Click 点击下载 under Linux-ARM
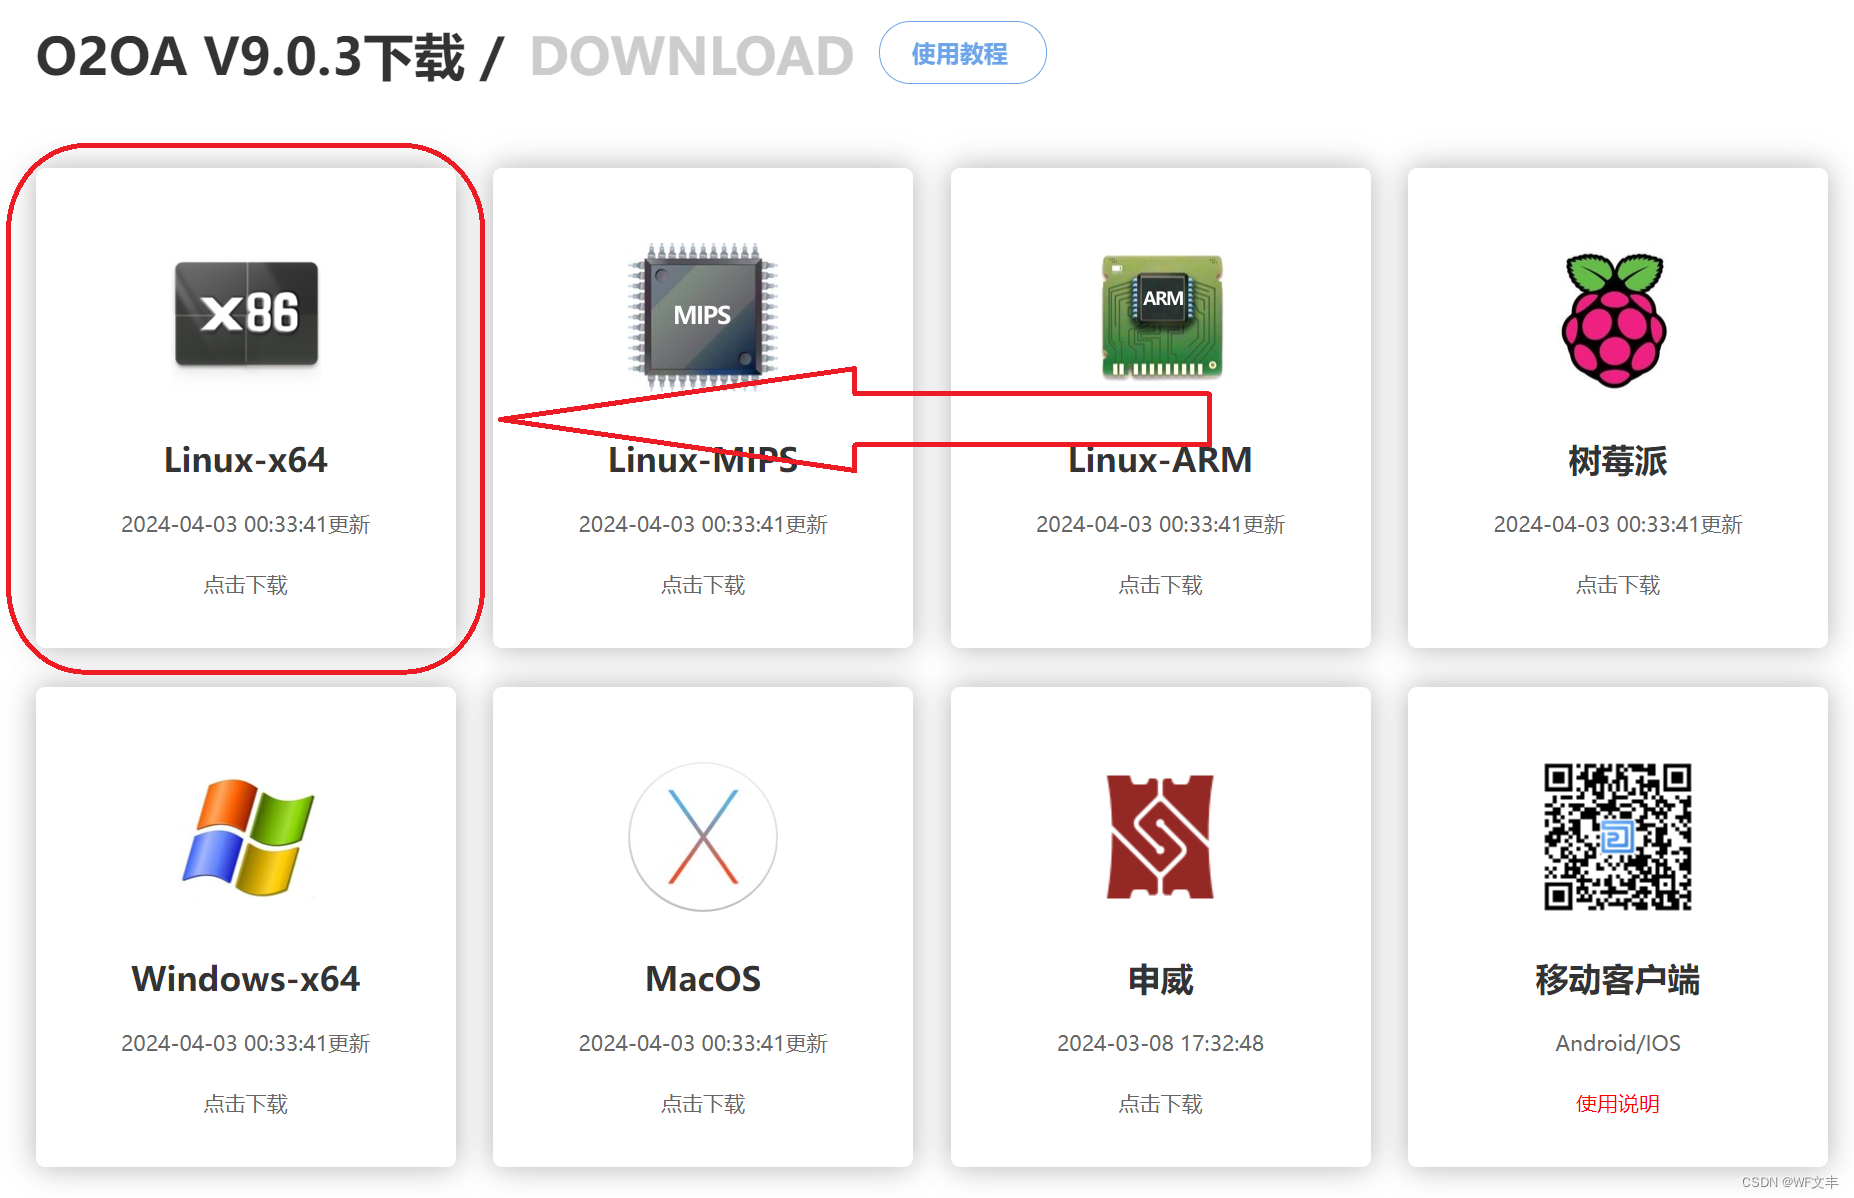Viewport: 1854px width, 1198px height. tap(1159, 585)
